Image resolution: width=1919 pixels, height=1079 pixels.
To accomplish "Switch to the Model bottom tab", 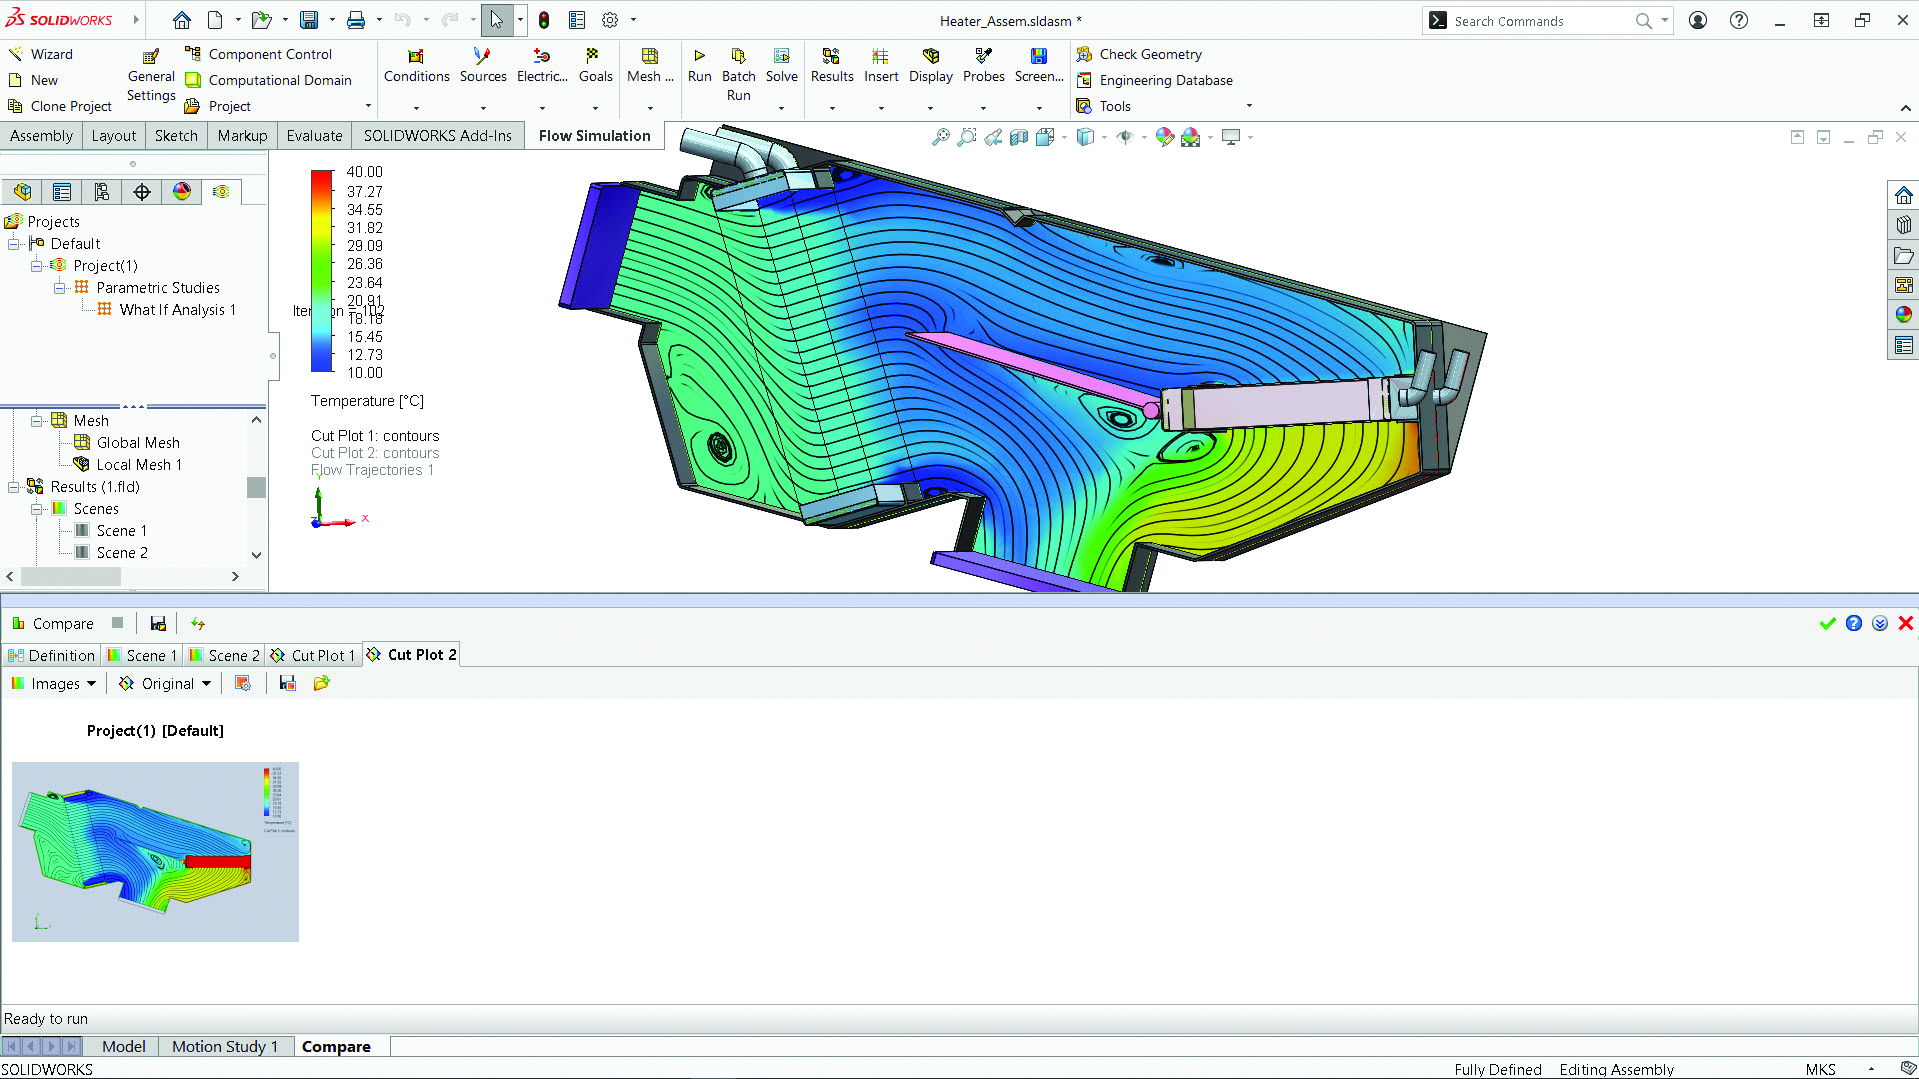I will (123, 1047).
